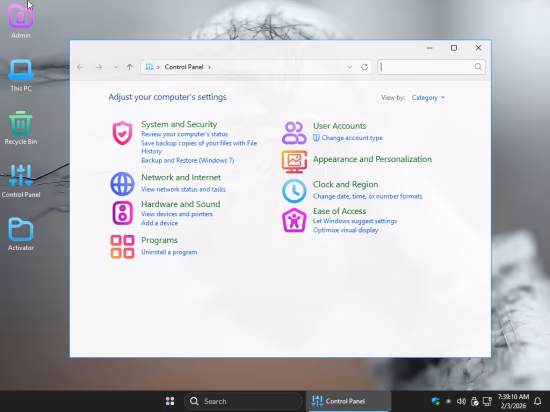Select the Recycle Bin desktop icon
Viewport: 550px width, 412px height.
[21, 128]
